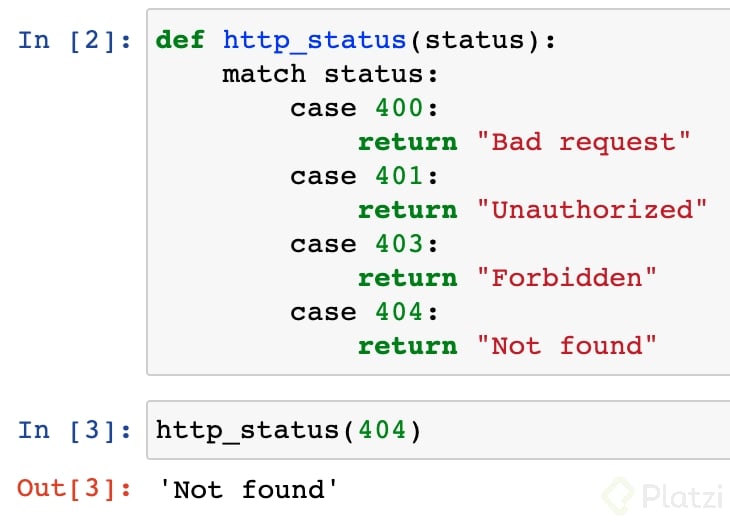Screen dimensions: 730x522
Task: Click the 'Not found' output text
Action: pos(249,490)
